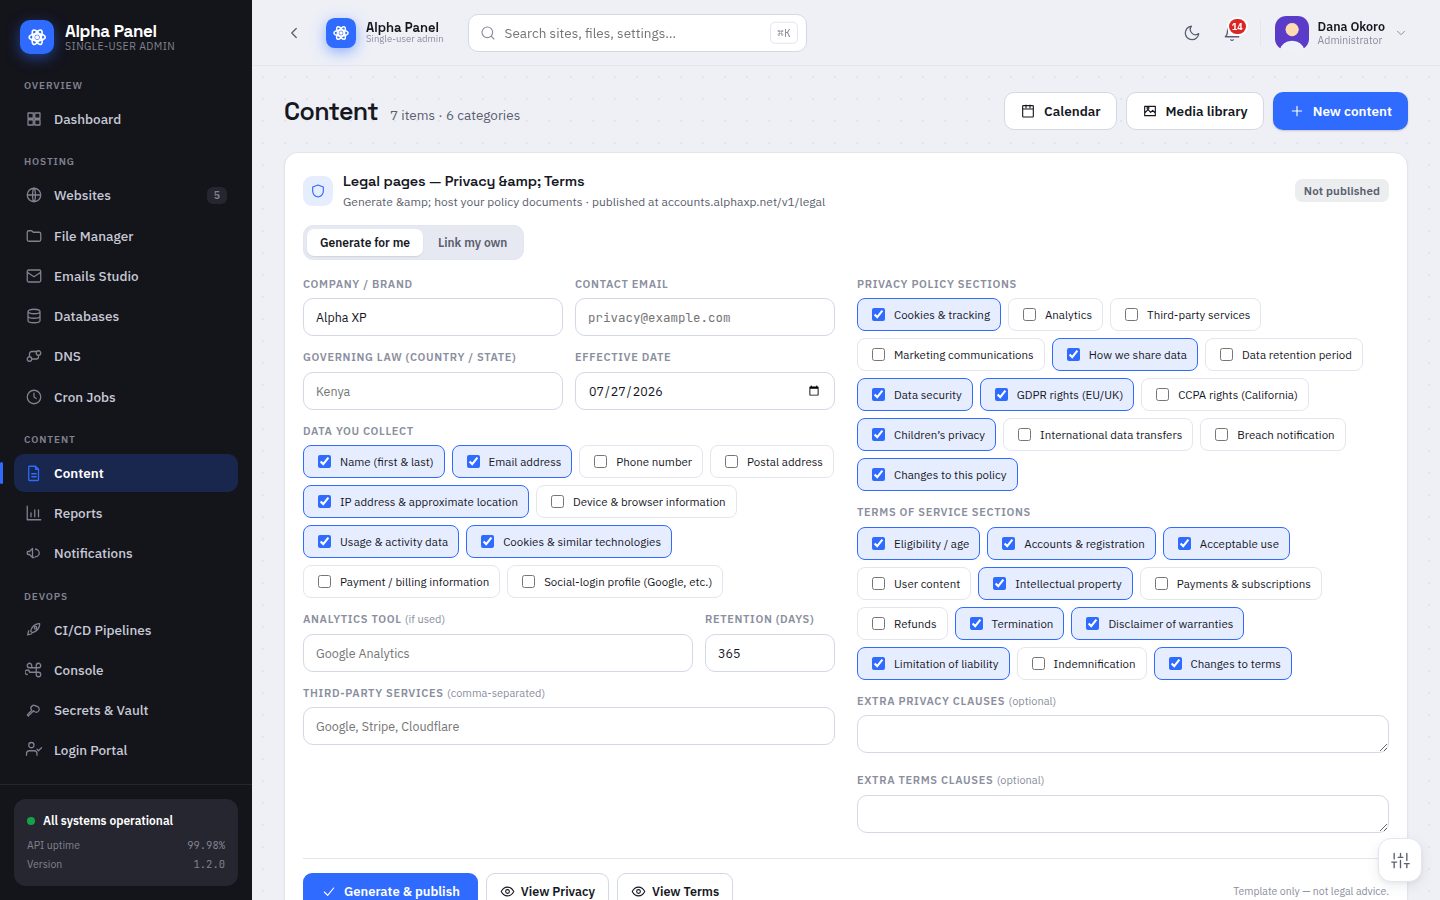Uncheck Termination terms section

976,624
